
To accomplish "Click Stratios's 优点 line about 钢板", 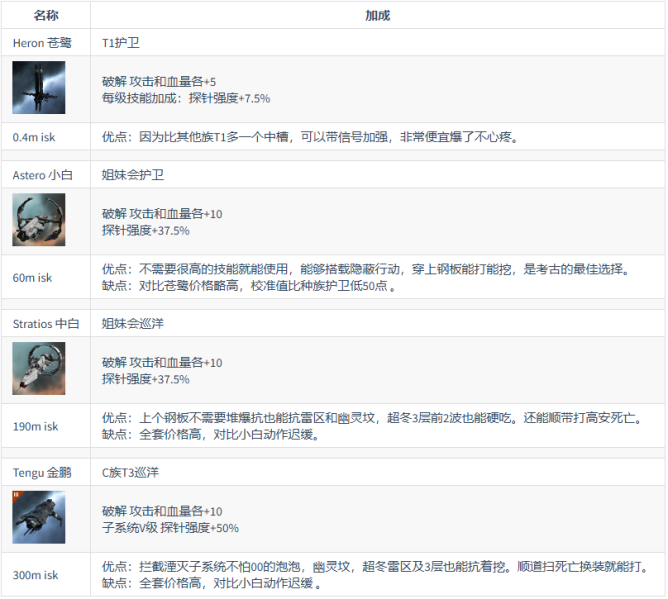I will [372, 418].
